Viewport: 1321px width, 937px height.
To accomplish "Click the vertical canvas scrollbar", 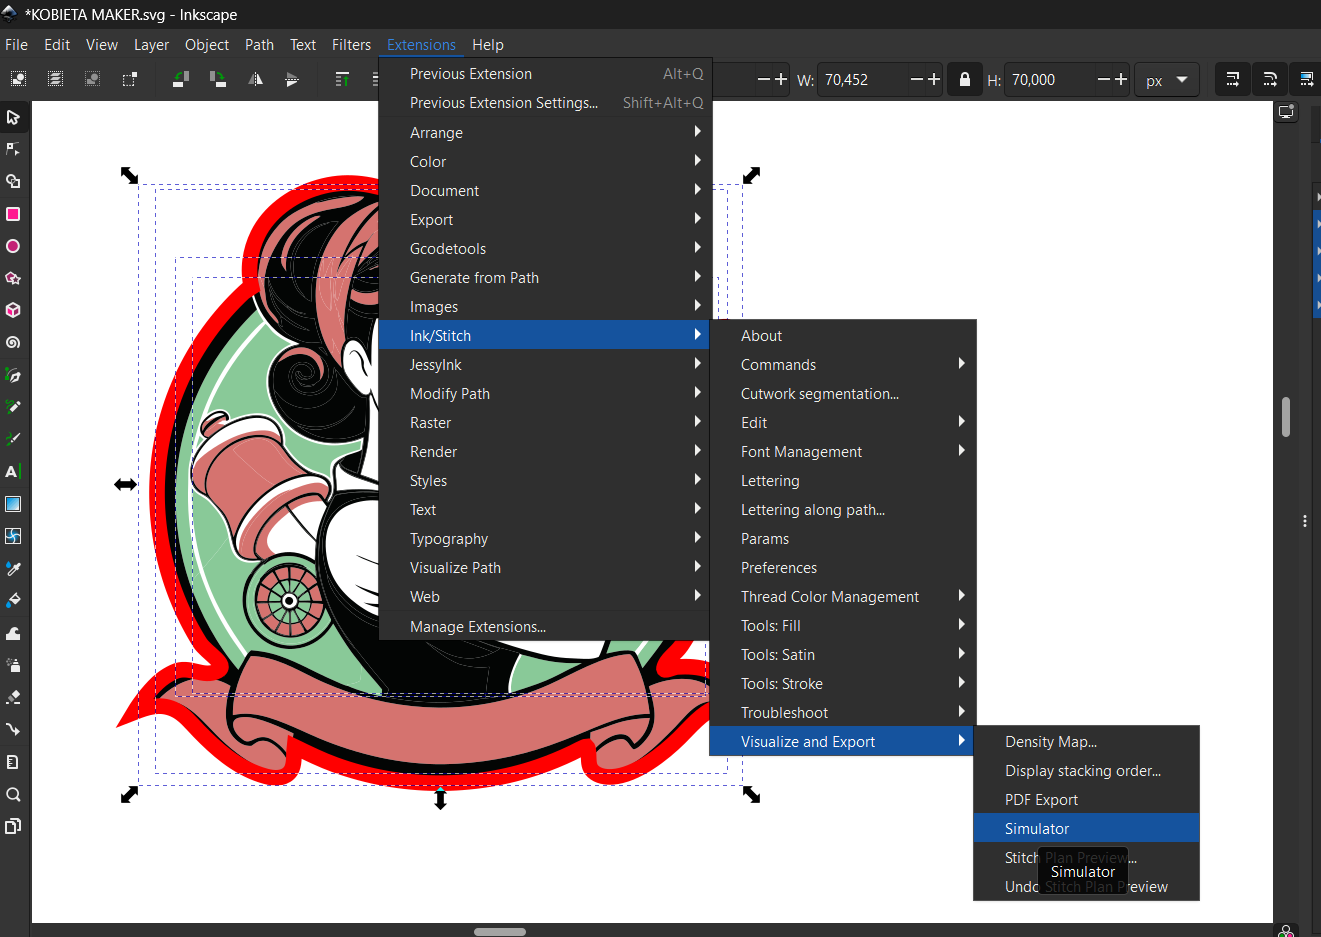I will click(1286, 417).
